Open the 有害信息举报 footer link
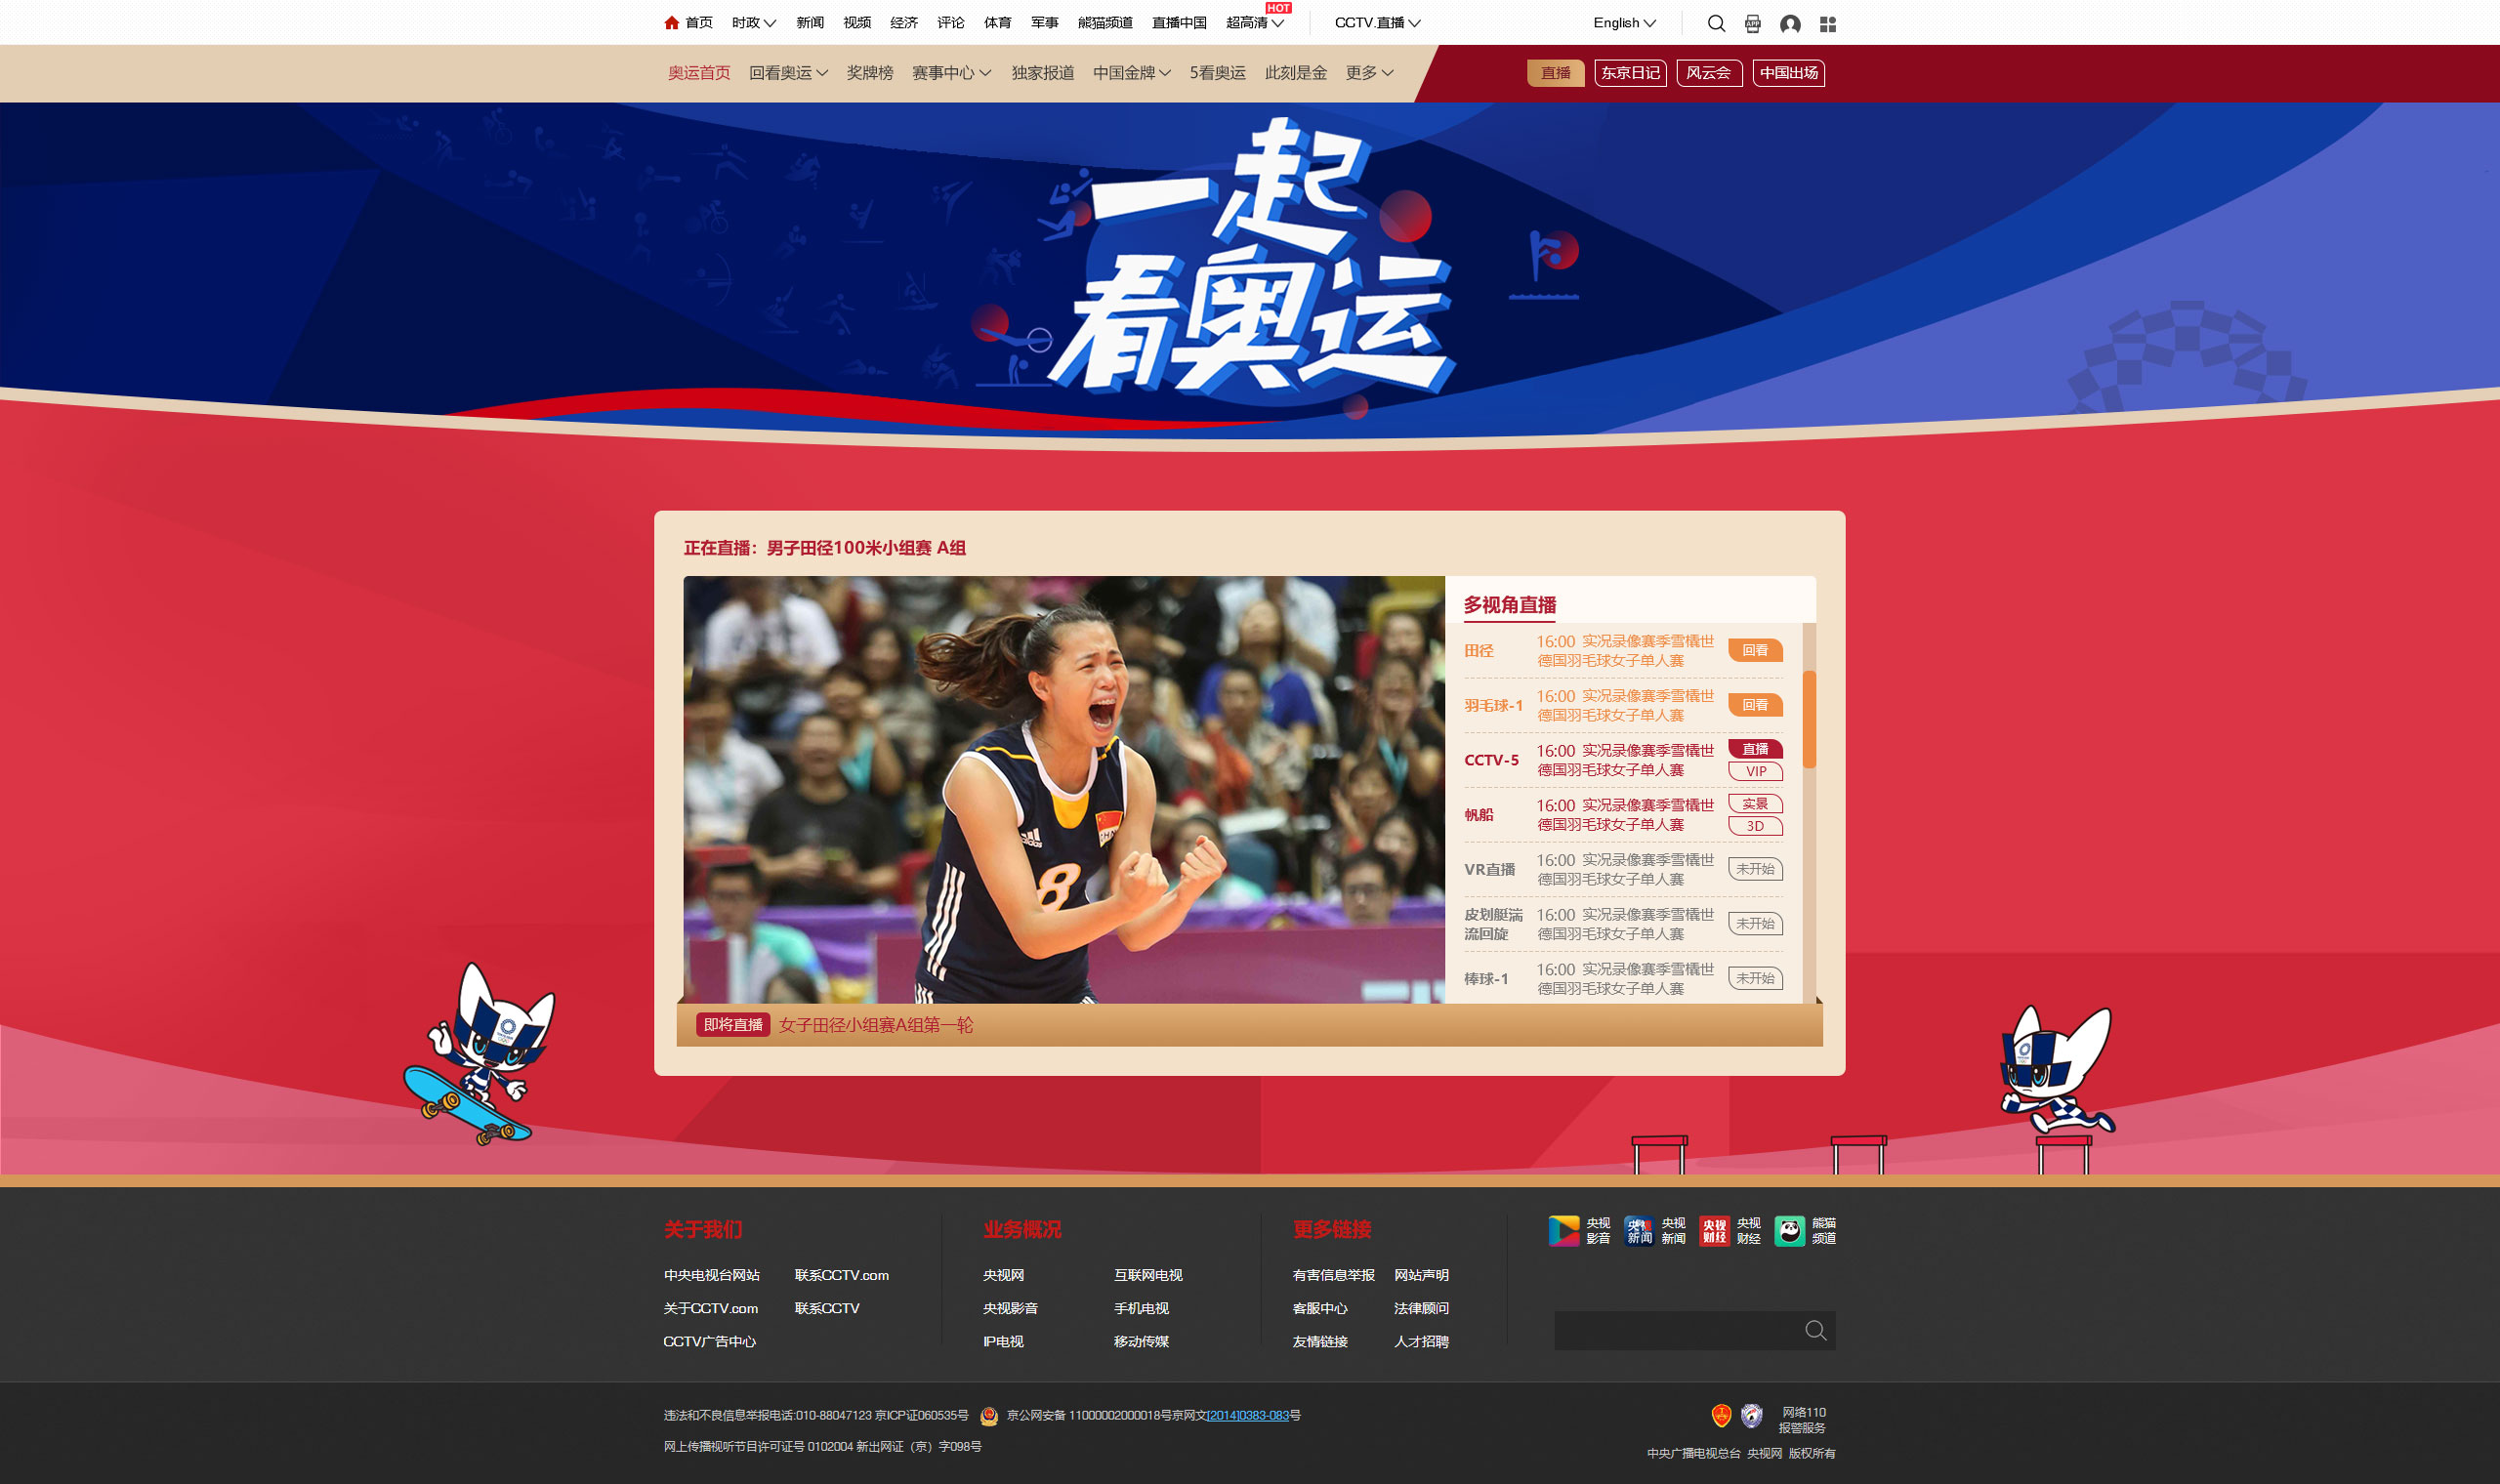 pos(1333,1275)
